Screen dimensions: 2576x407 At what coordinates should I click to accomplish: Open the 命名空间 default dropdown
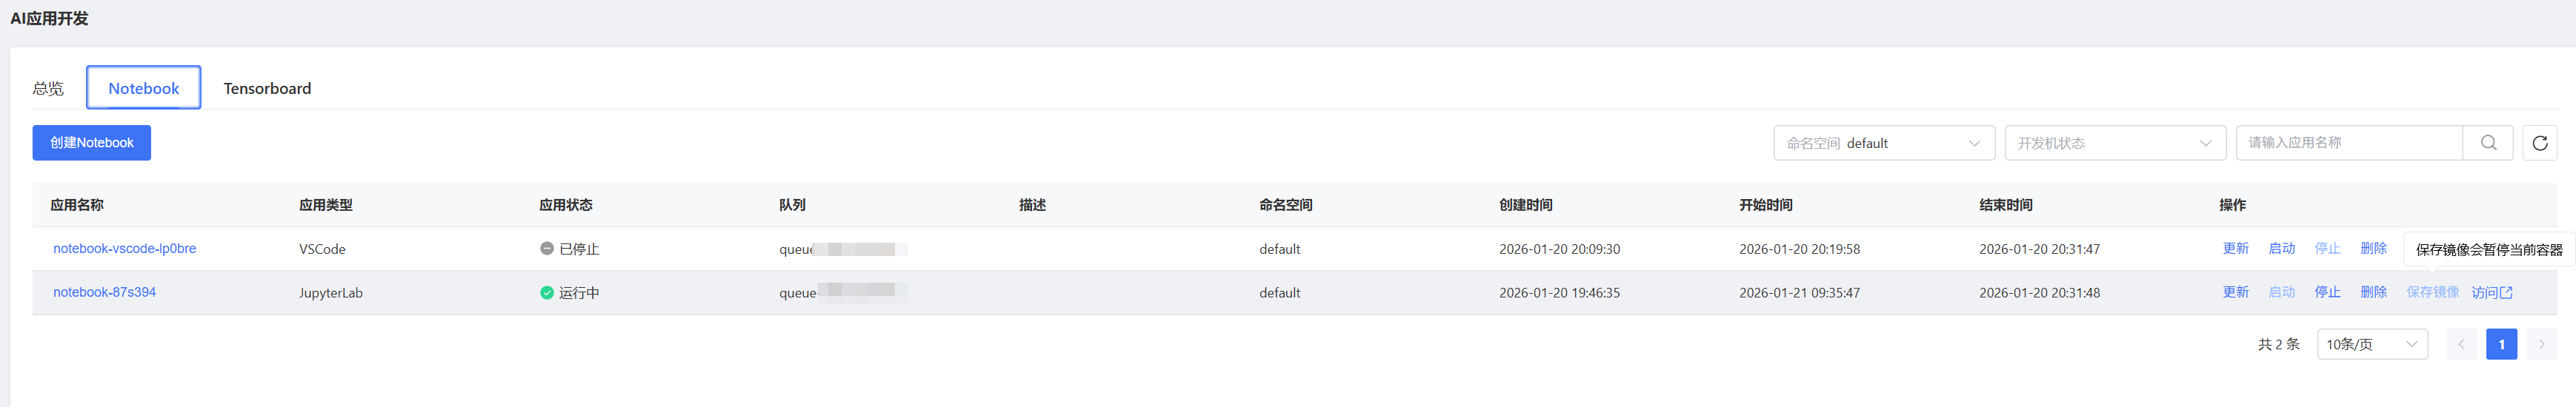click(1883, 143)
